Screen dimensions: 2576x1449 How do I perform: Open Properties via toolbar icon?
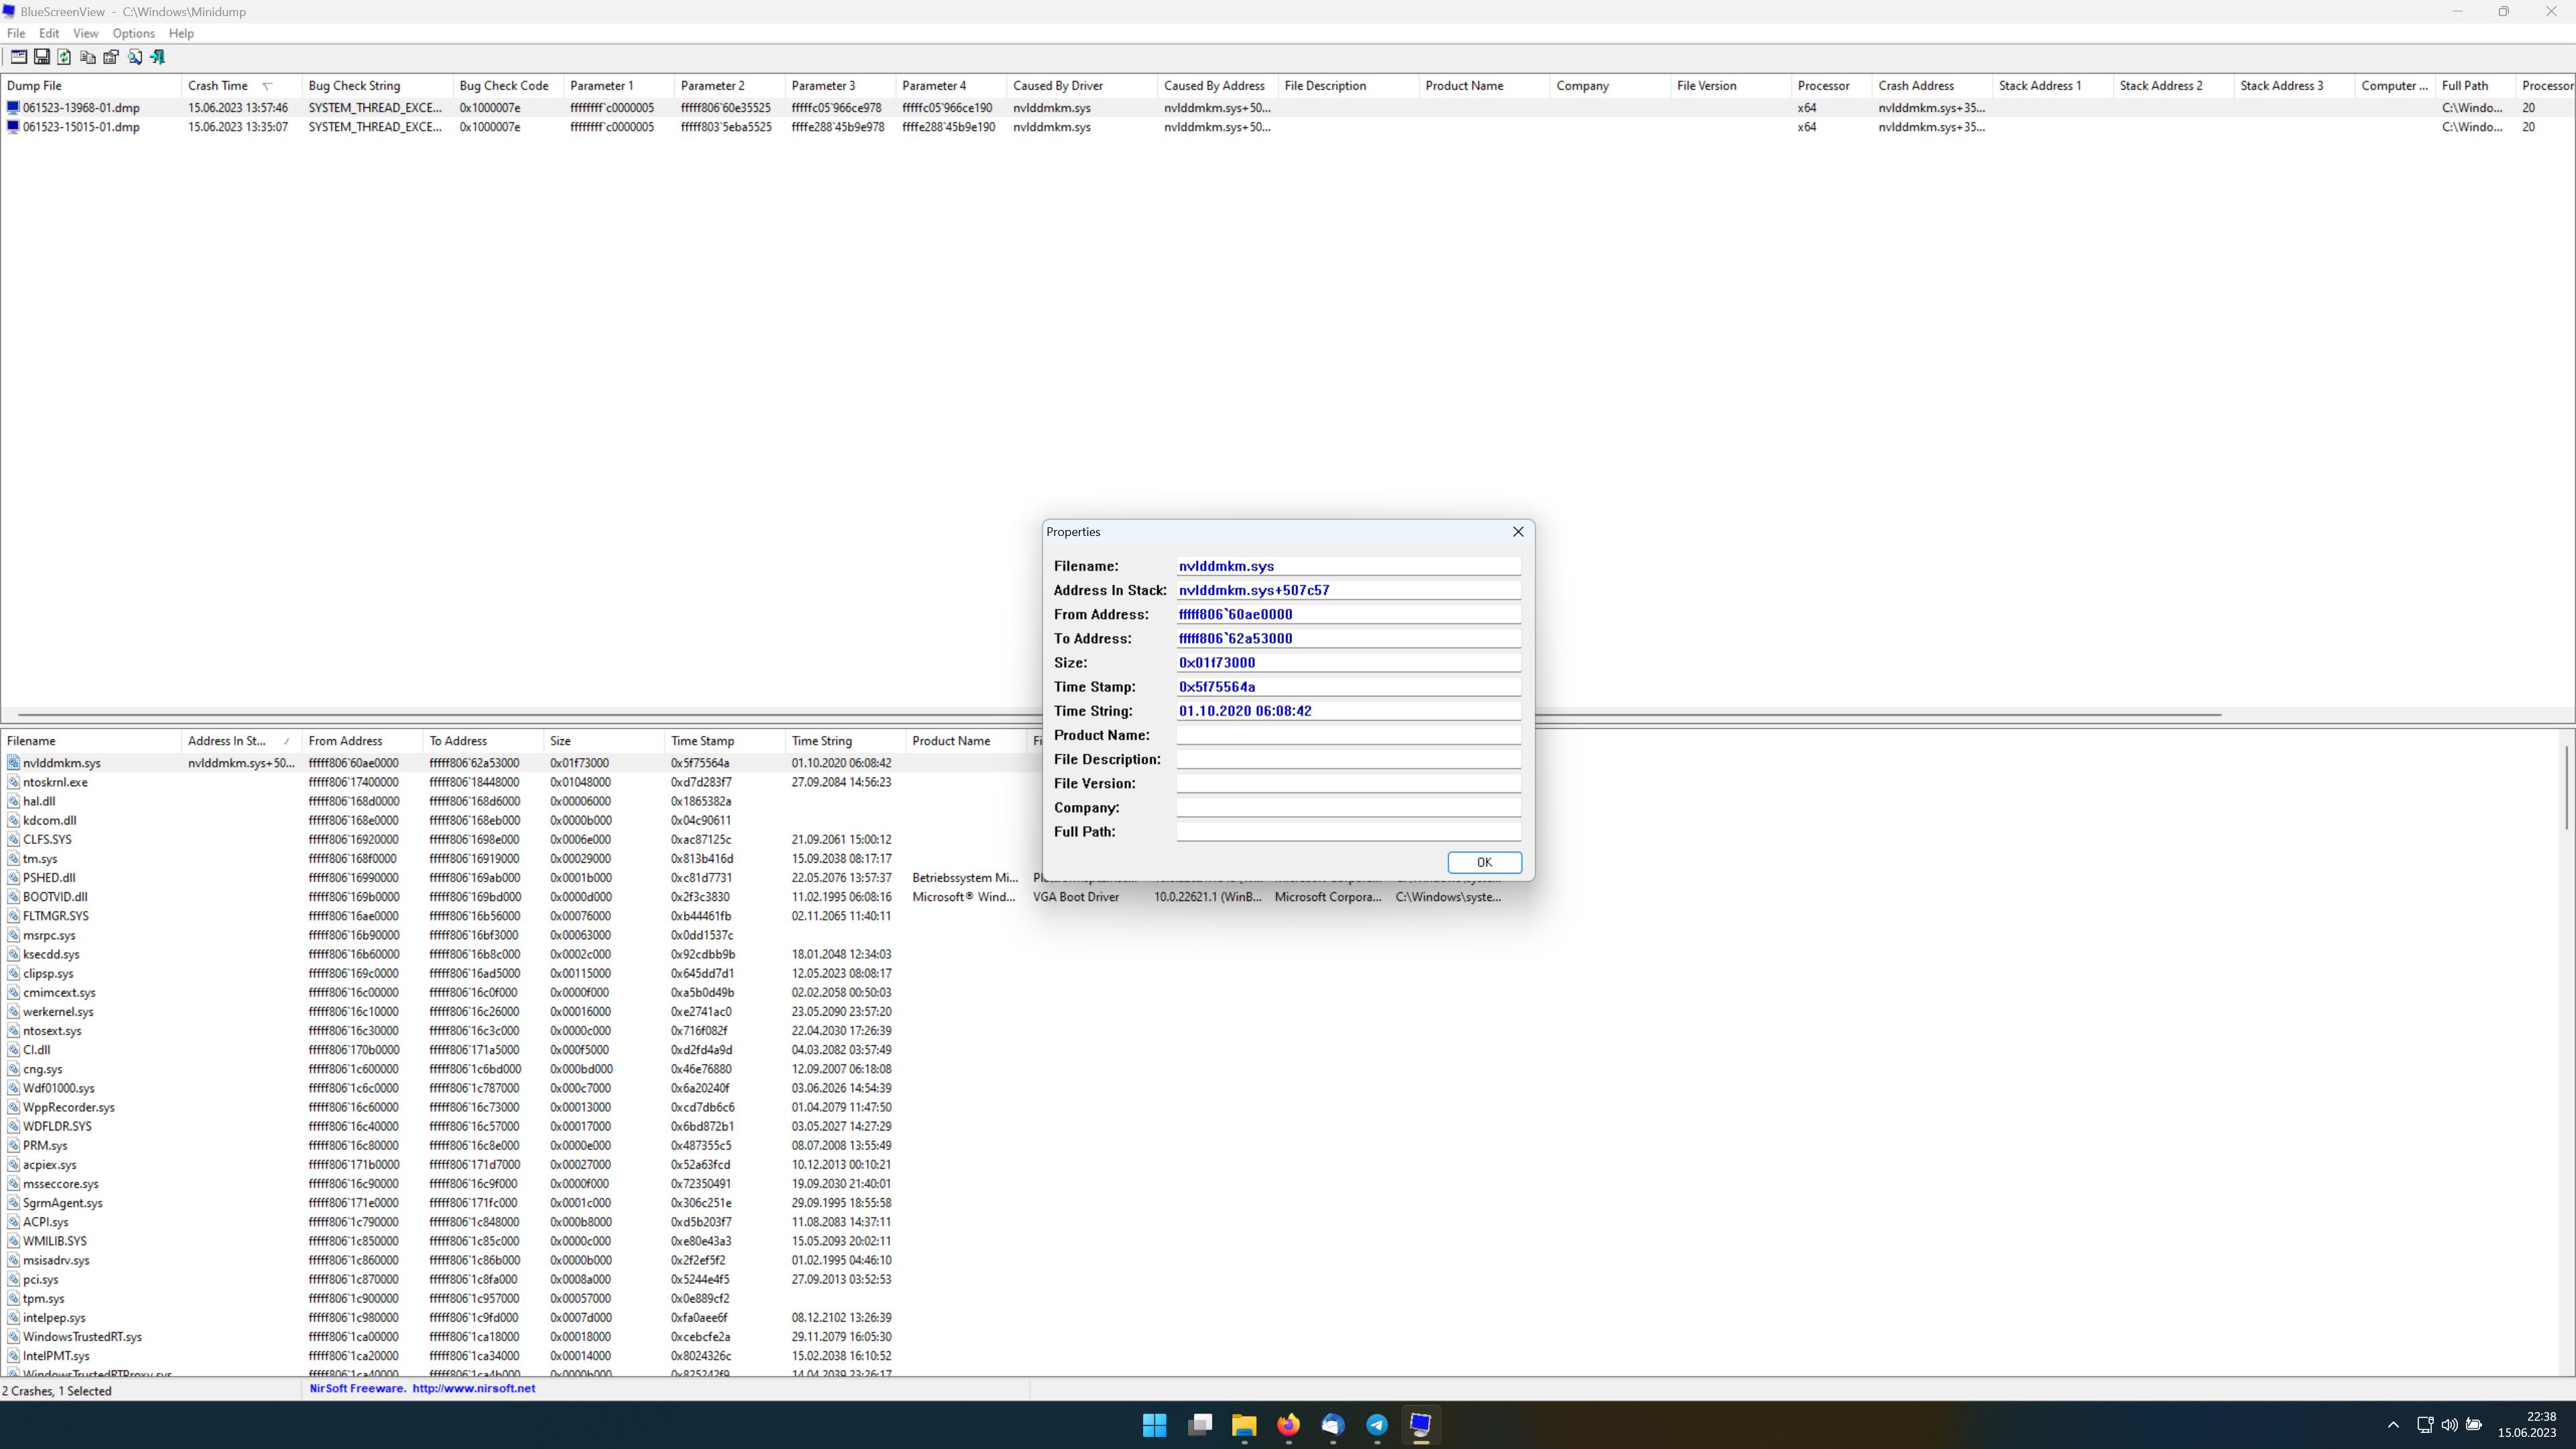[111, 57]
